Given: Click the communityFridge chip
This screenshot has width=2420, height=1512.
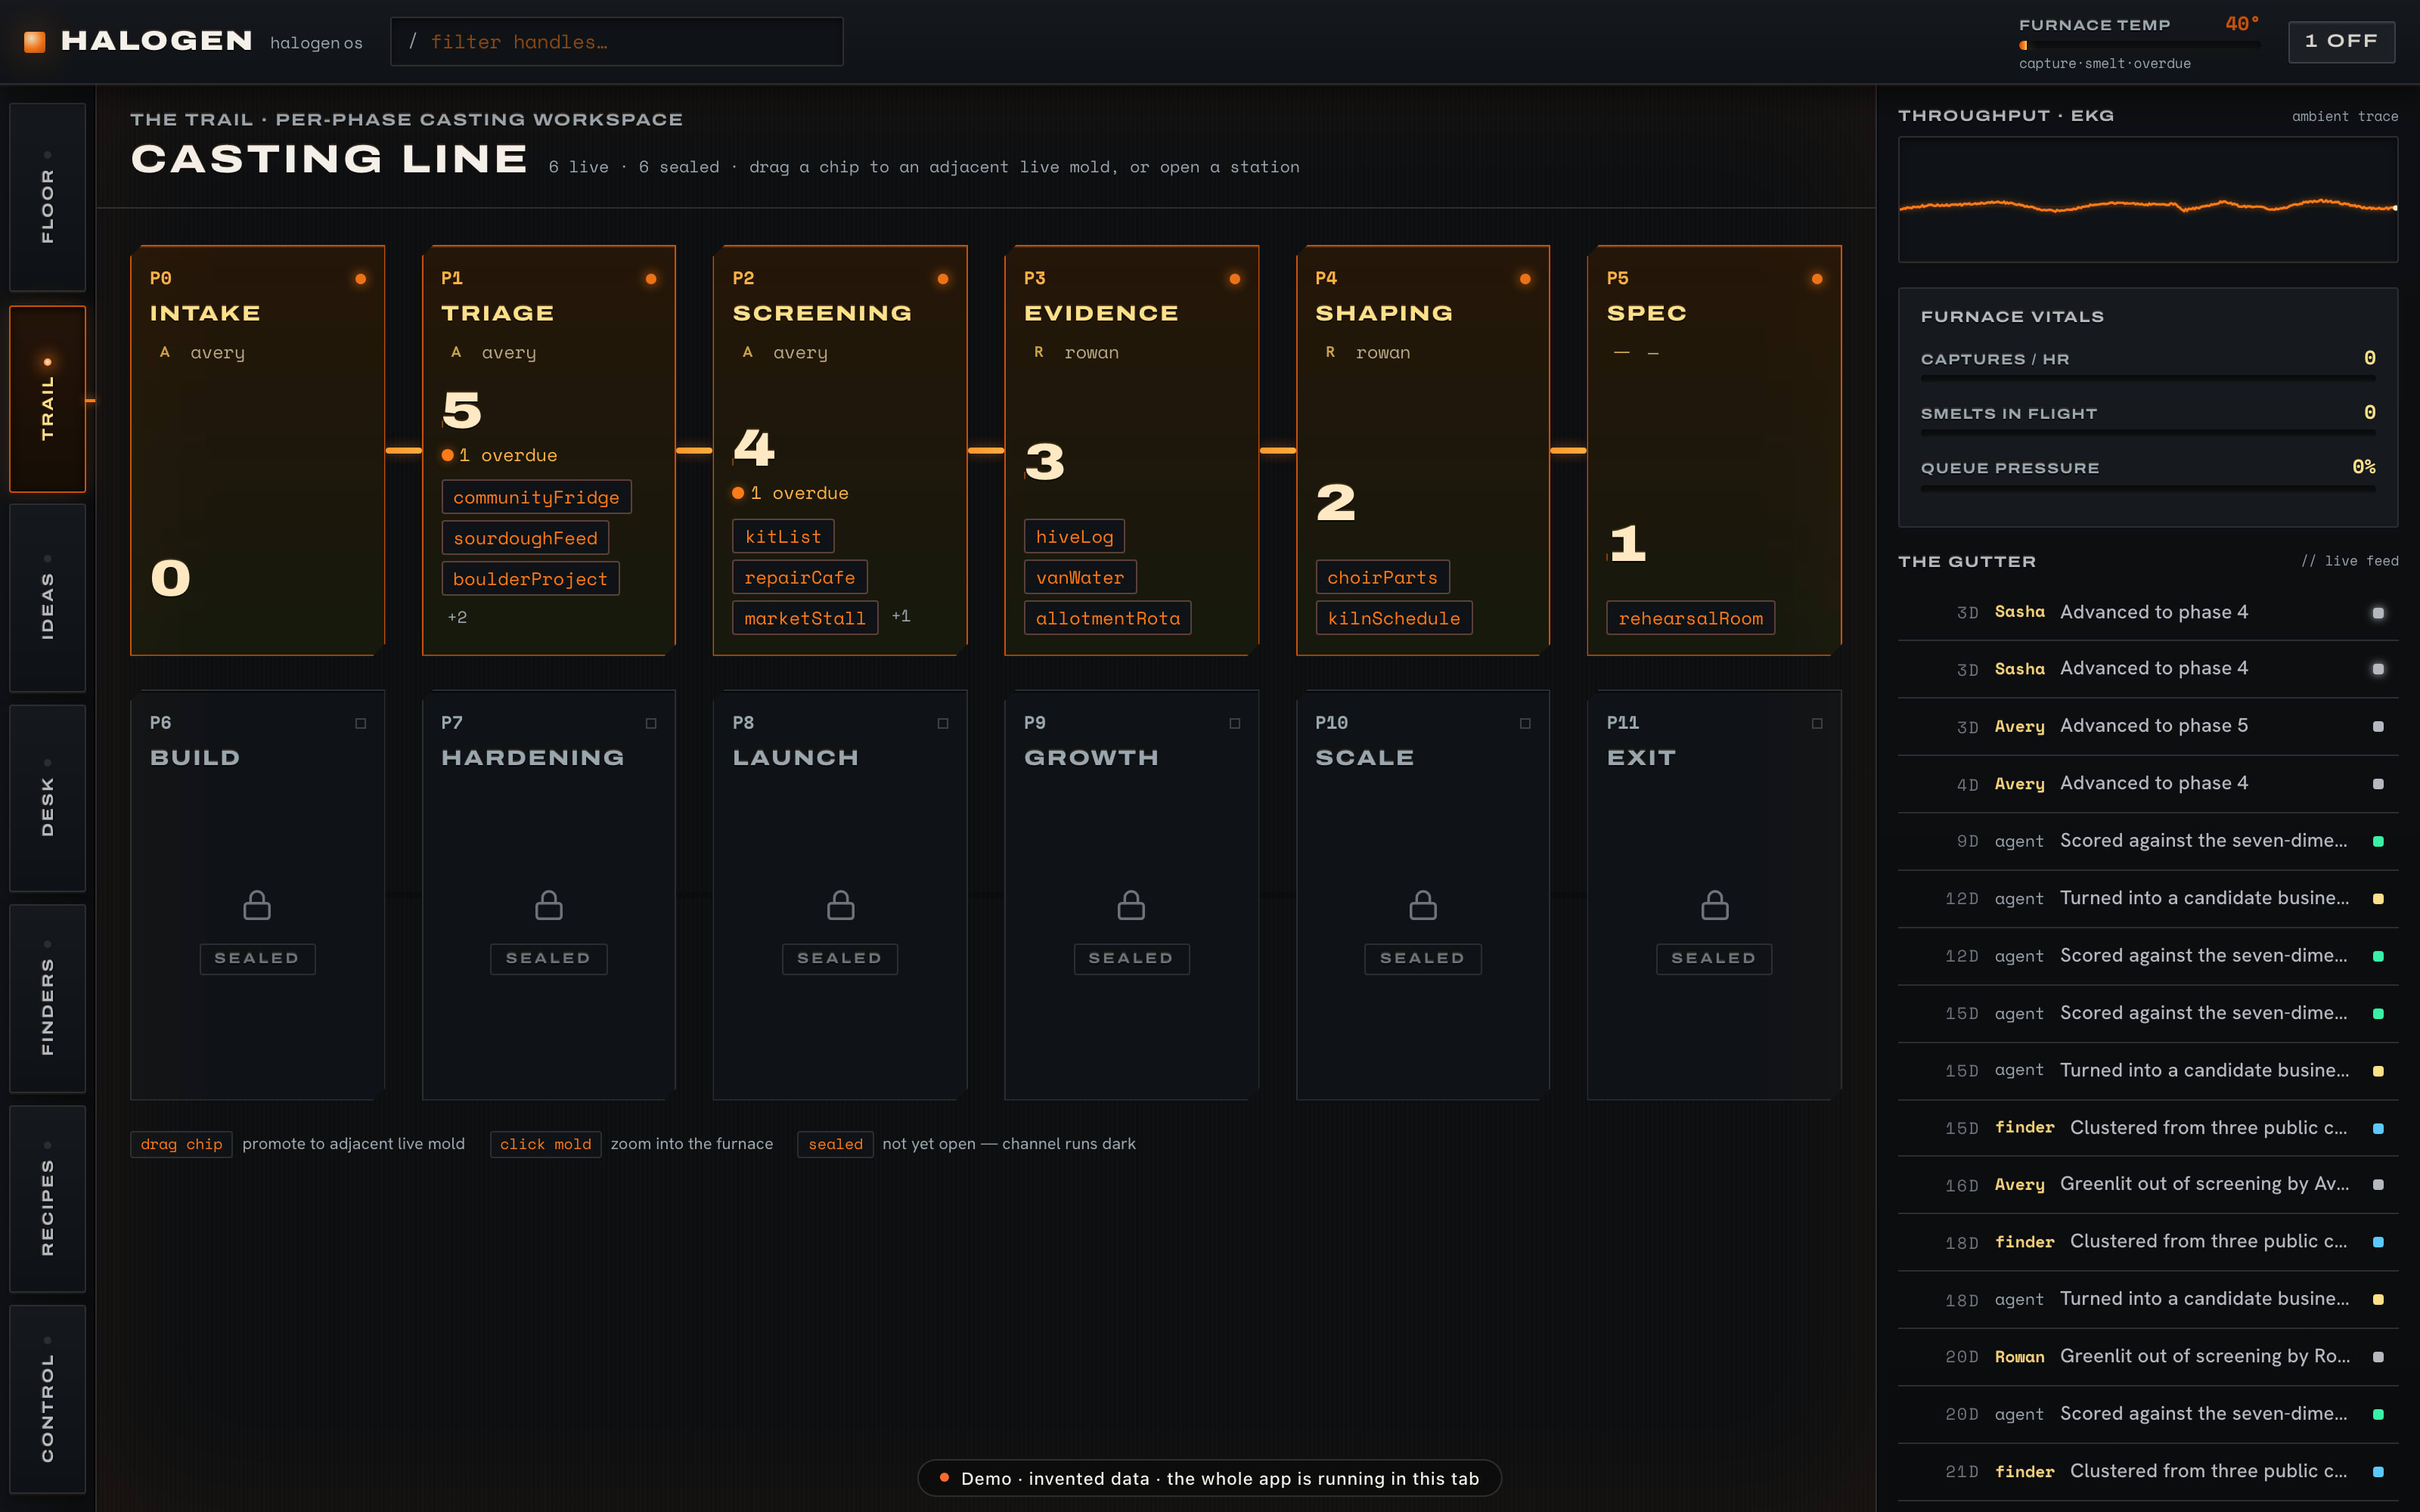Looking at the screenshot, I should point(536,497).
